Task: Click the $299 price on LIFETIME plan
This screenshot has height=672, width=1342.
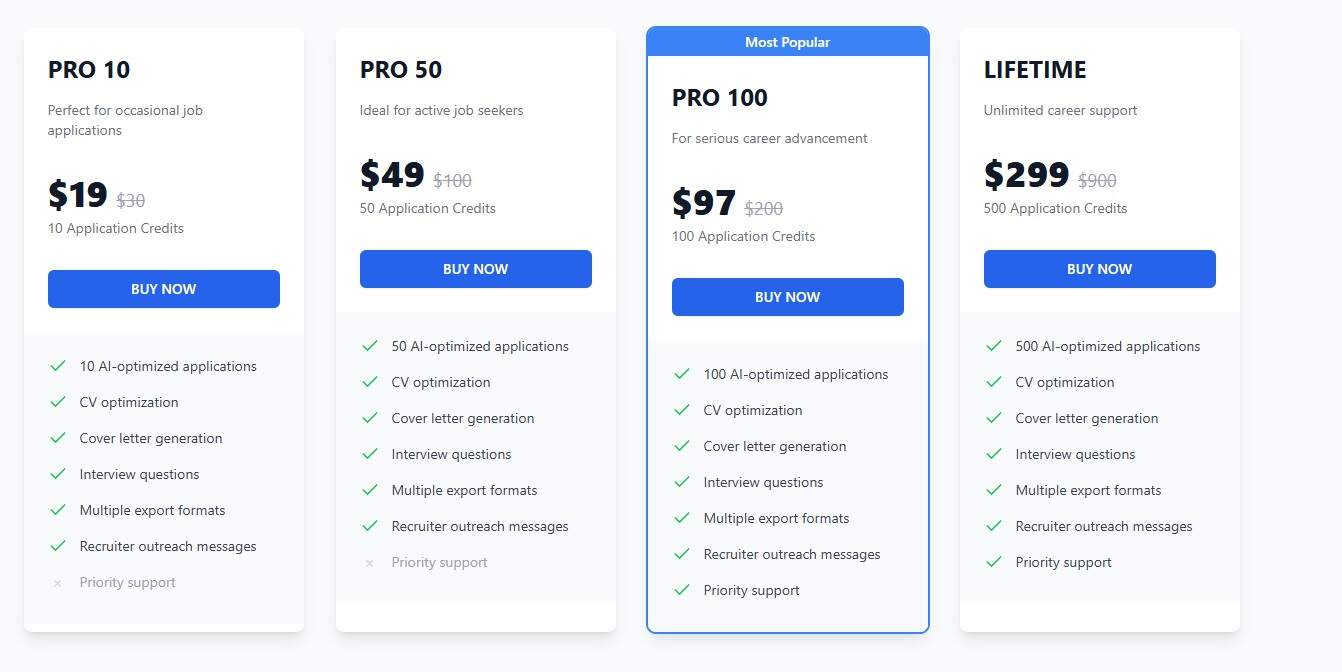Action: [x=1026, y=175]
